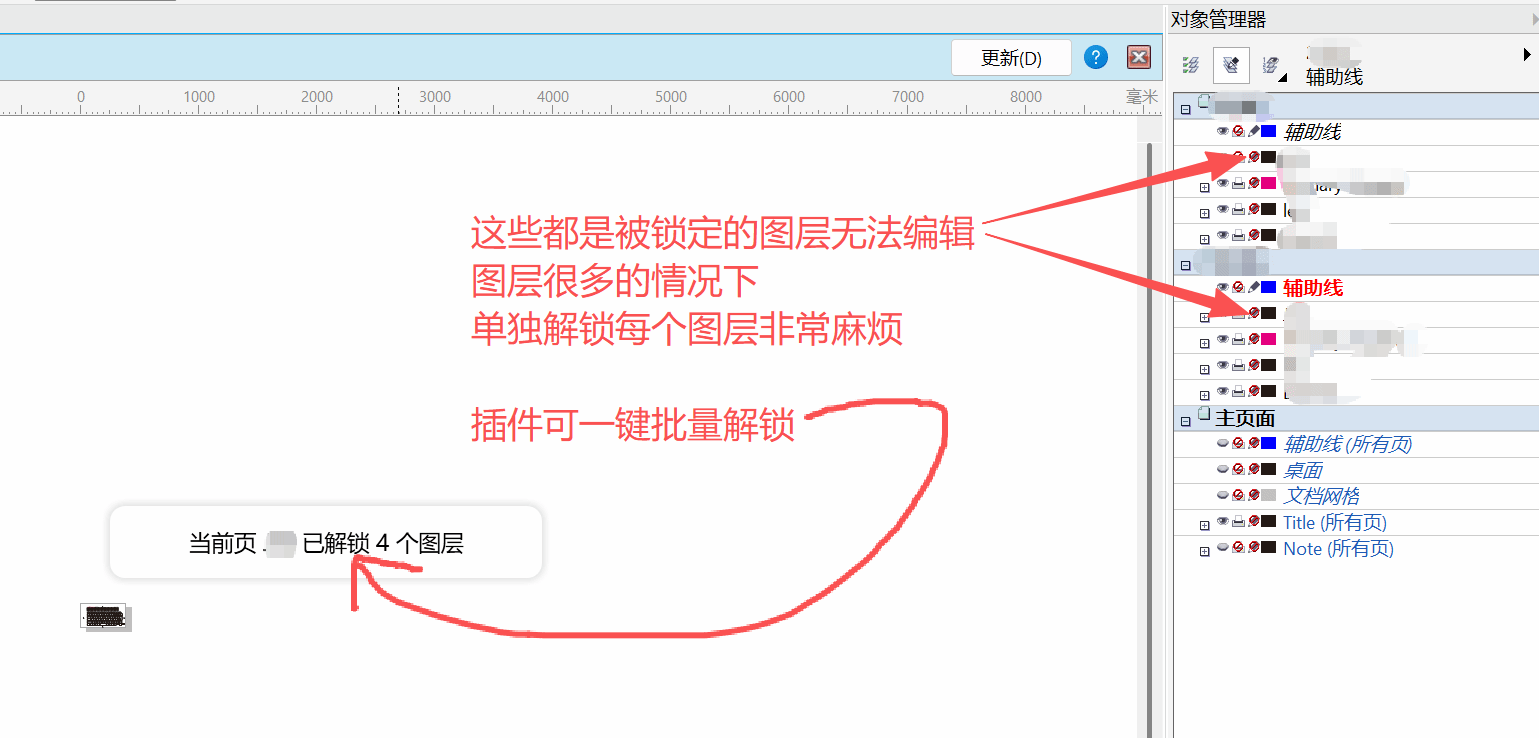
Task: Collapse the 主页面 tree node
Action: pos(1186,421)
